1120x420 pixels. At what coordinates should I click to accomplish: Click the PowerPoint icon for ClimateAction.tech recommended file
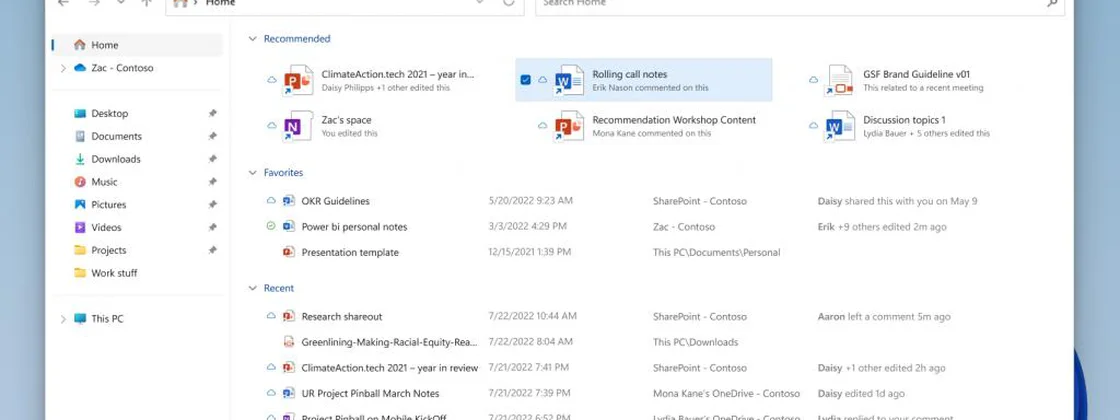click(x=298, y=80)
